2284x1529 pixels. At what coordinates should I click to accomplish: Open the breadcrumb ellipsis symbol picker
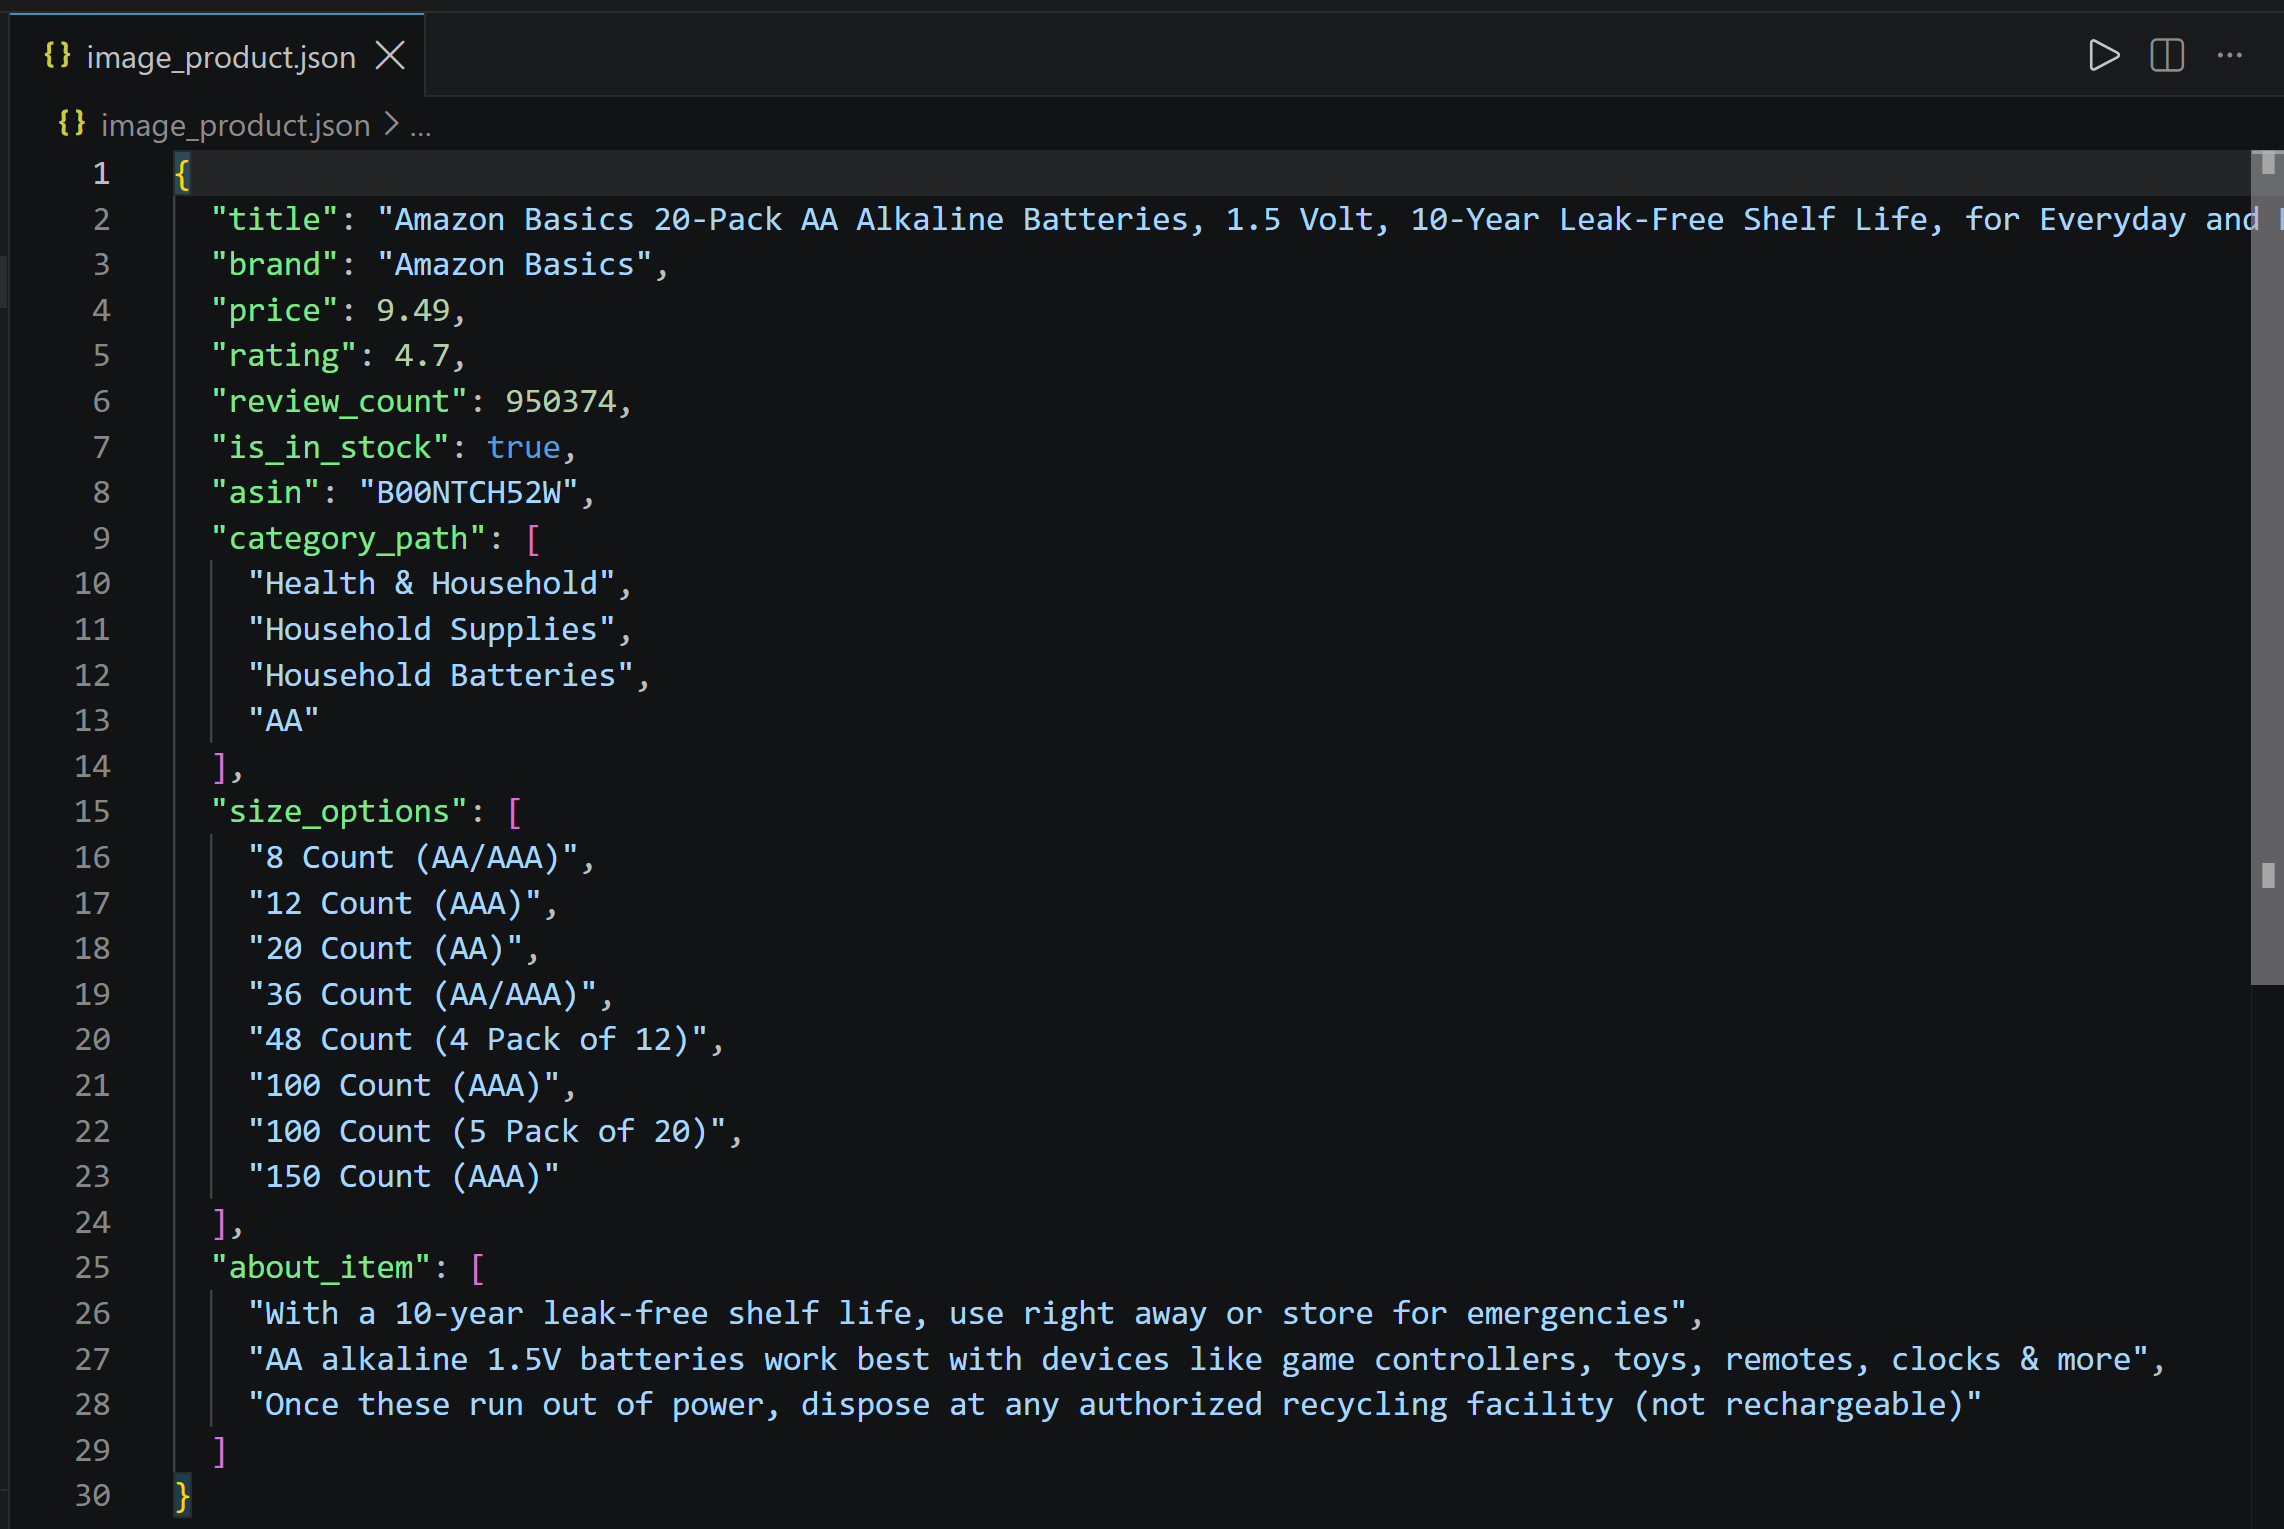(421, 127)
